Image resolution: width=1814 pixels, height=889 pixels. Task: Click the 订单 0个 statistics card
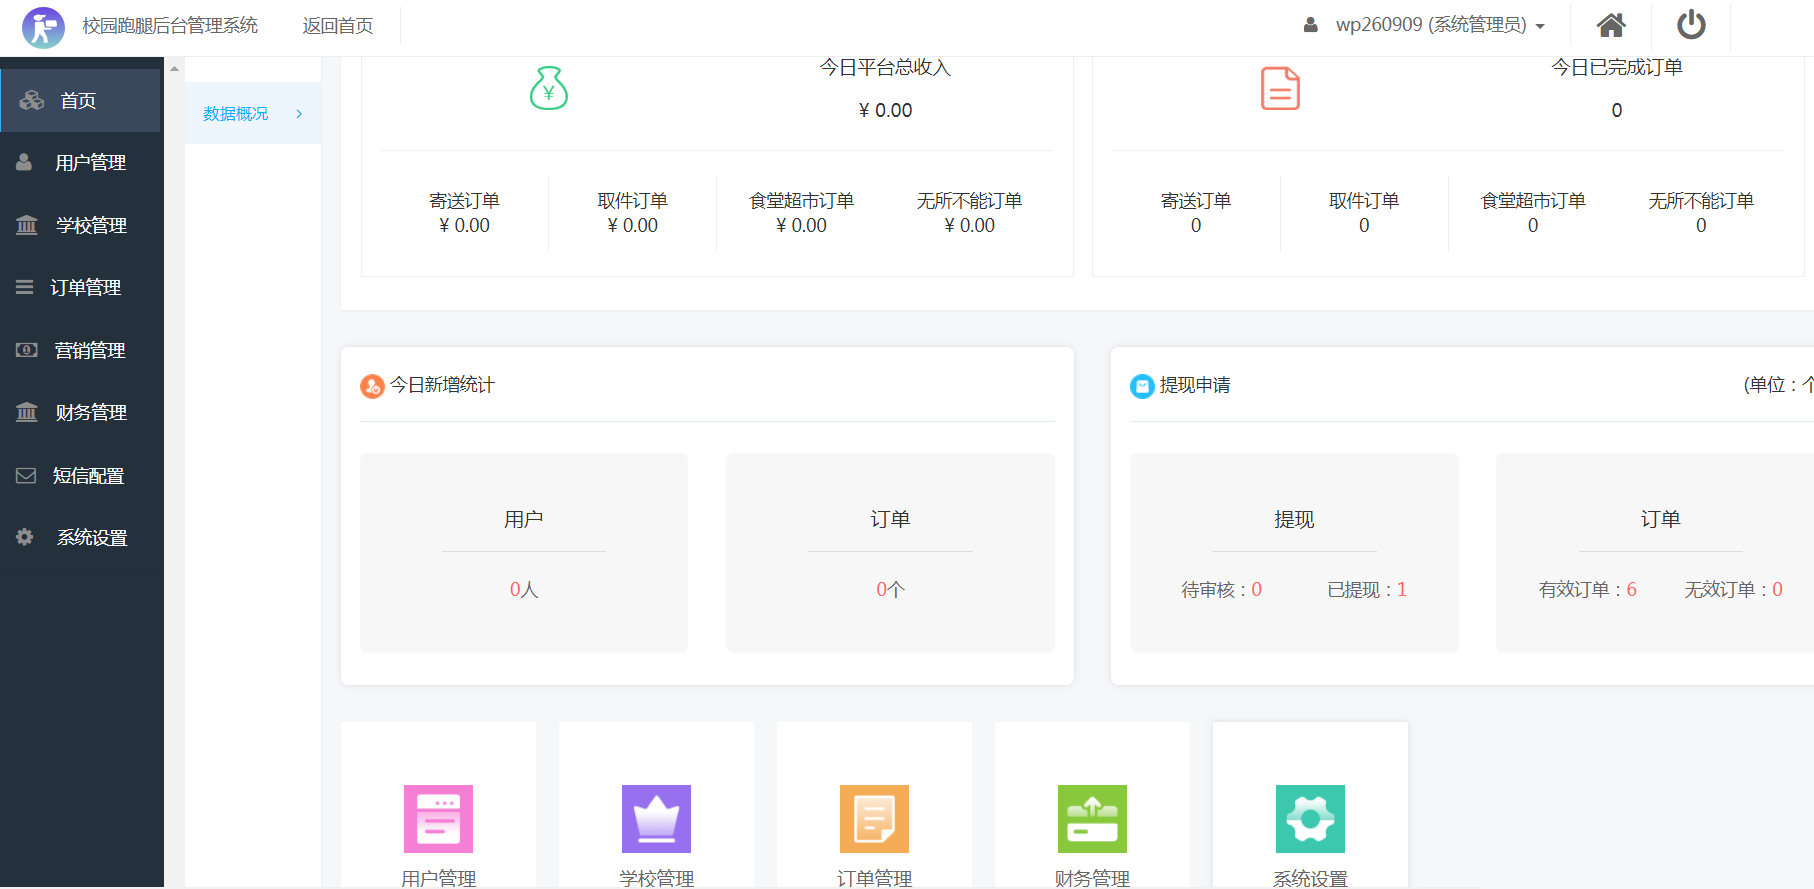[x=890, y=553]
